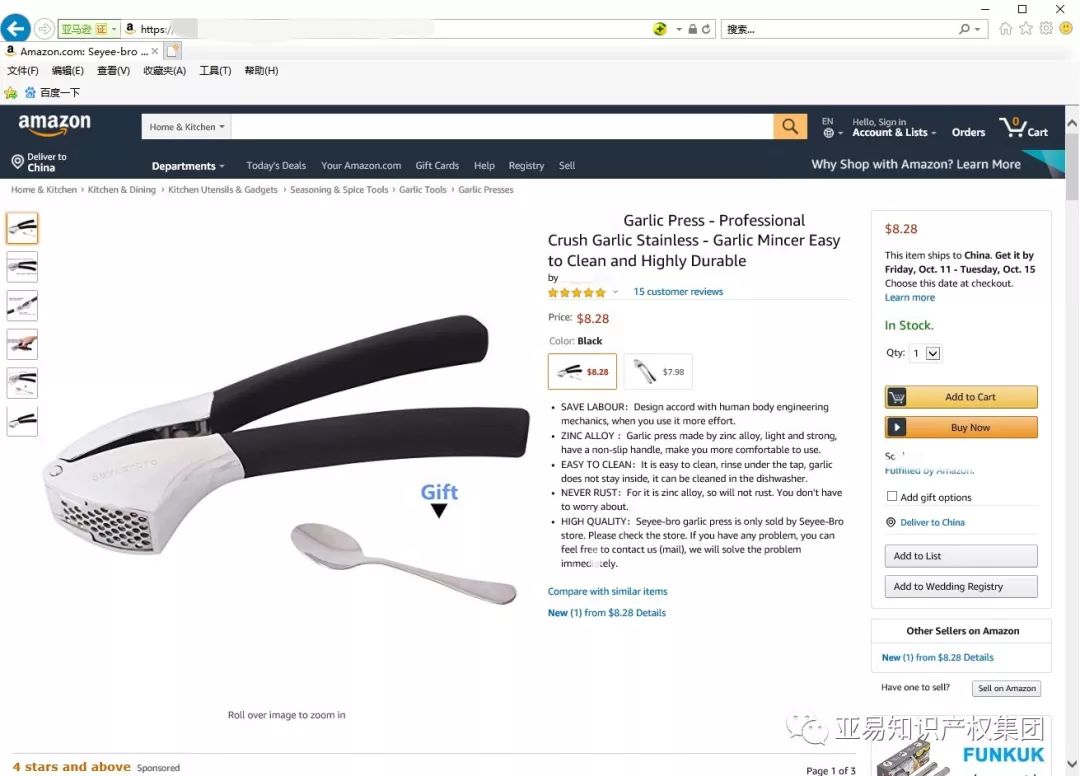The image size is (1080, 776).
Task: Open the 15 customer reviews link
Action: (678, 292)
